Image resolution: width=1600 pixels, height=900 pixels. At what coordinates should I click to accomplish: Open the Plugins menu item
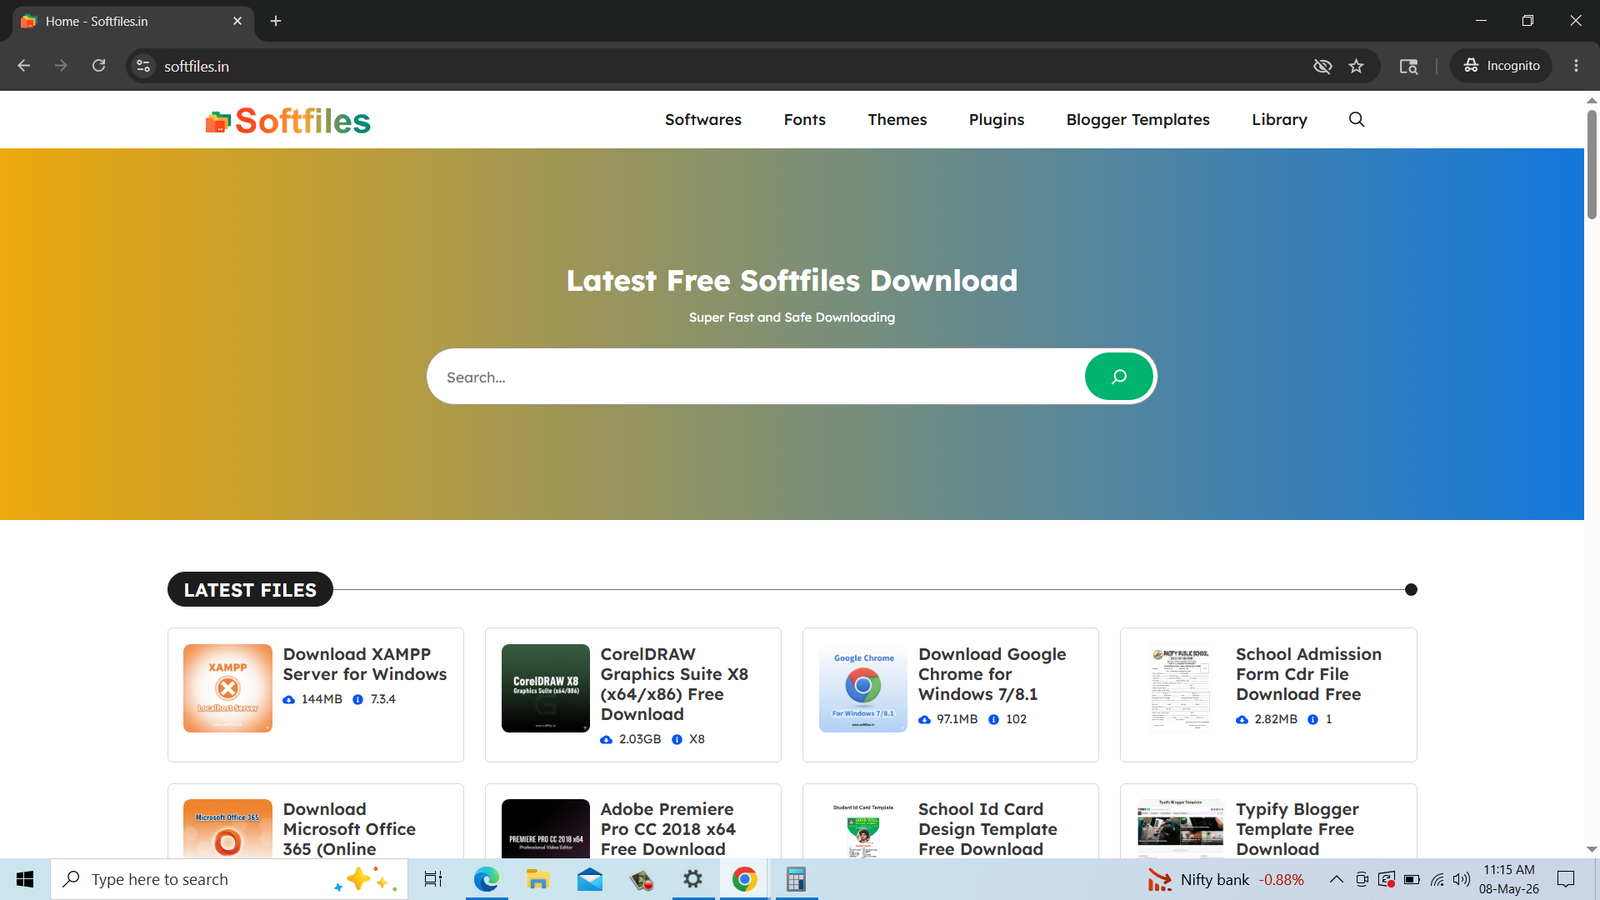[x=996, y=119]
